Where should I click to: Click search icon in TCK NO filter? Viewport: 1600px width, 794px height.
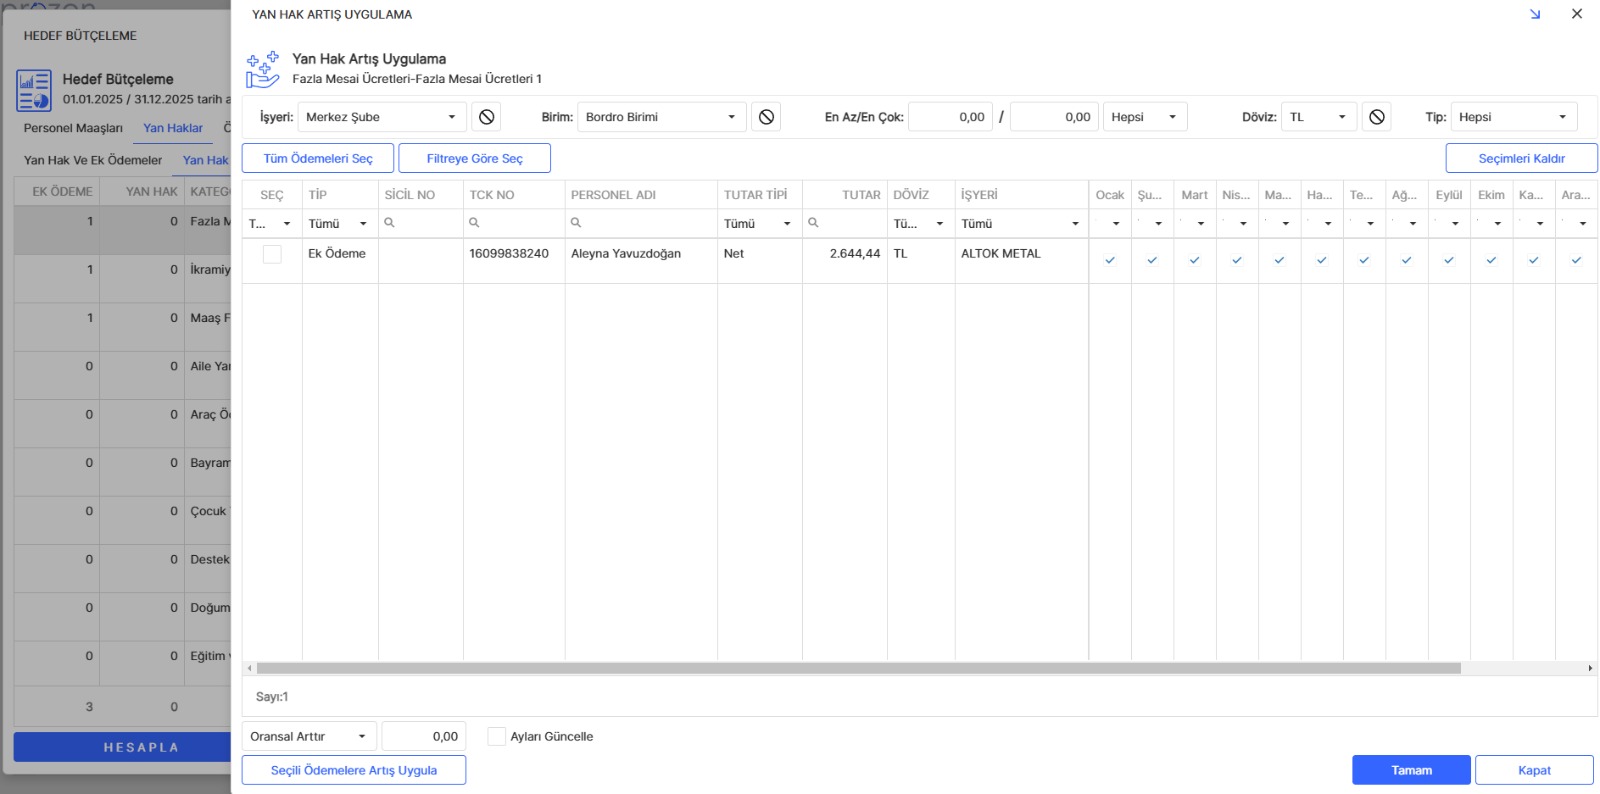(x=474, y=223)
